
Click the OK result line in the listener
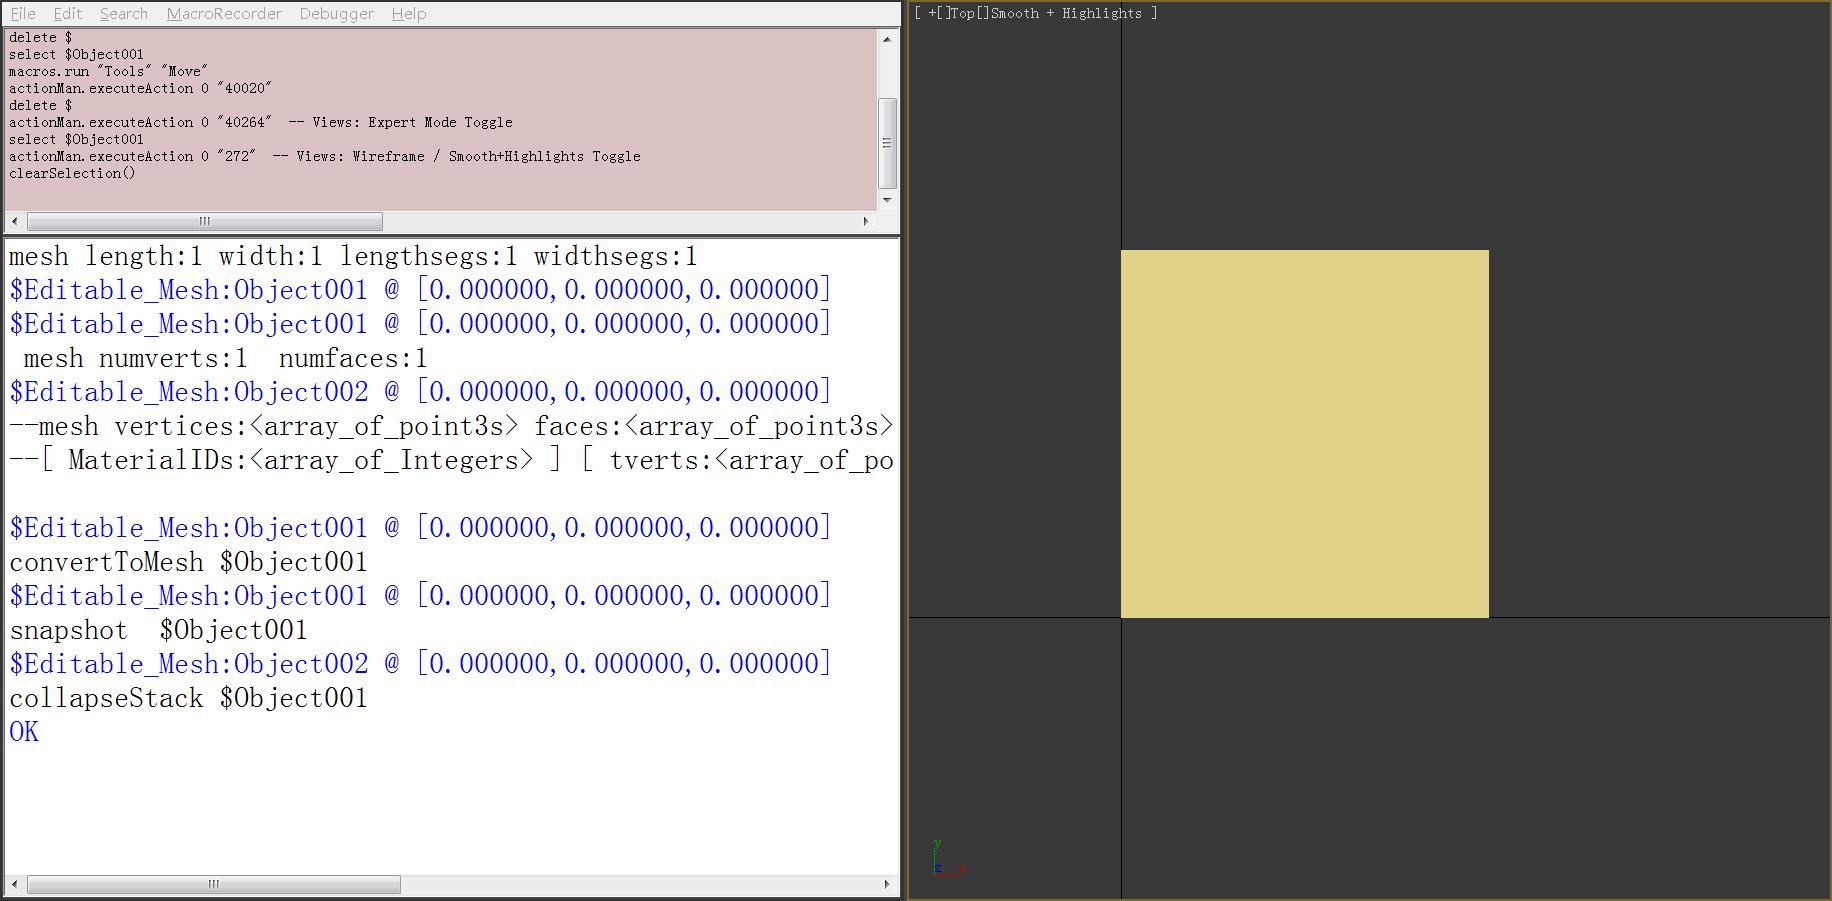click(23, 732)
